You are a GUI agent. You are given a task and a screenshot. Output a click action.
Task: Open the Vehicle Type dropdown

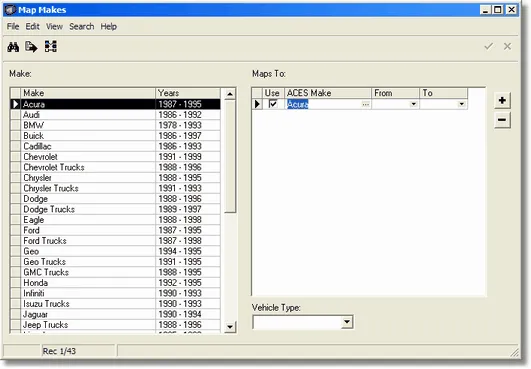[346, 322]
